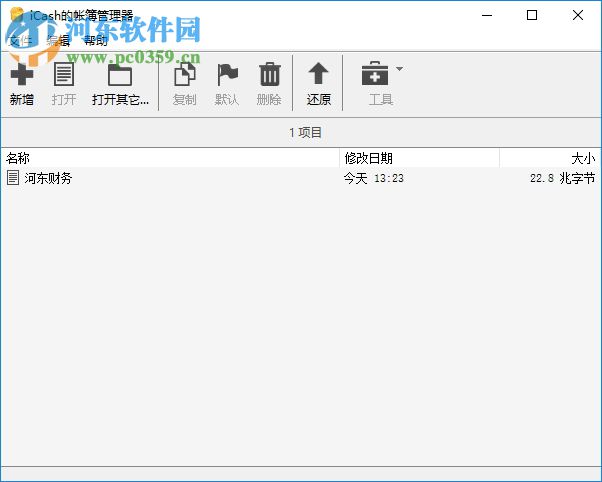The height and width of the screenshot is (482, 602).
Task: Sort by the 大小 column header
Action: tap(550, 158)
